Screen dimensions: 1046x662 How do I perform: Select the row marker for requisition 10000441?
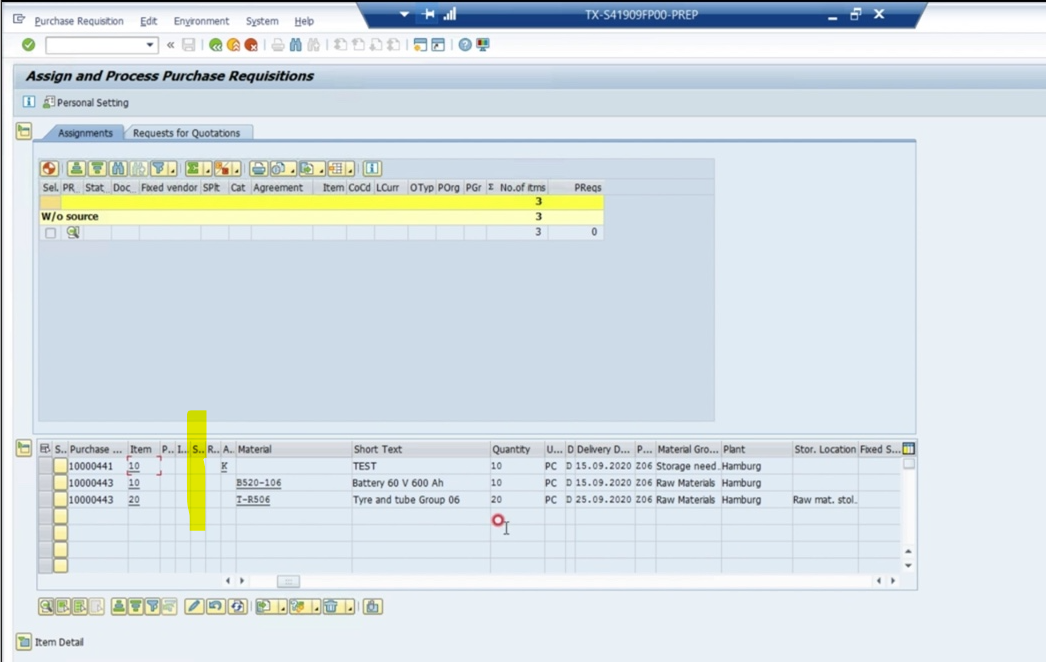[x=45, y=466]
